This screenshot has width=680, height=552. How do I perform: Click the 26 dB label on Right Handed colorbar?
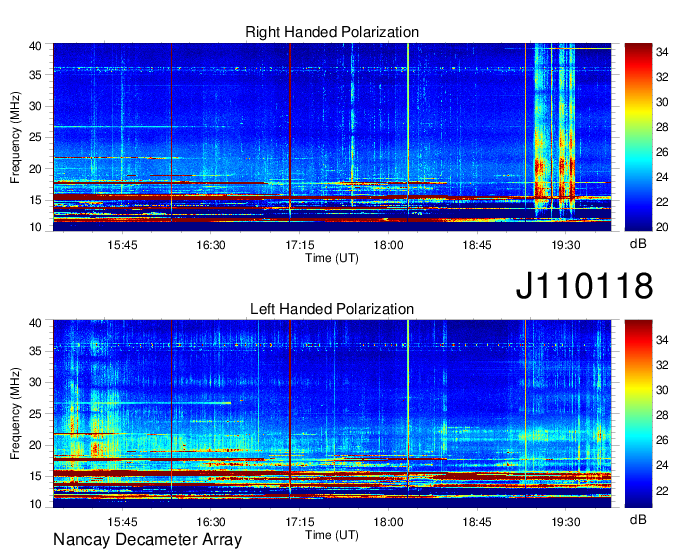[662, 152]
